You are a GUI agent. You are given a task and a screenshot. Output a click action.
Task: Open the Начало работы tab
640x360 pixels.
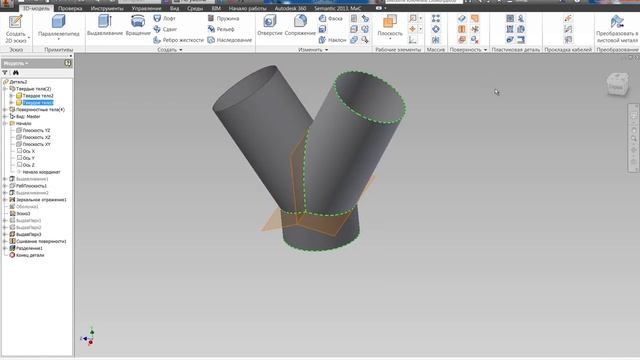(247, 8)
